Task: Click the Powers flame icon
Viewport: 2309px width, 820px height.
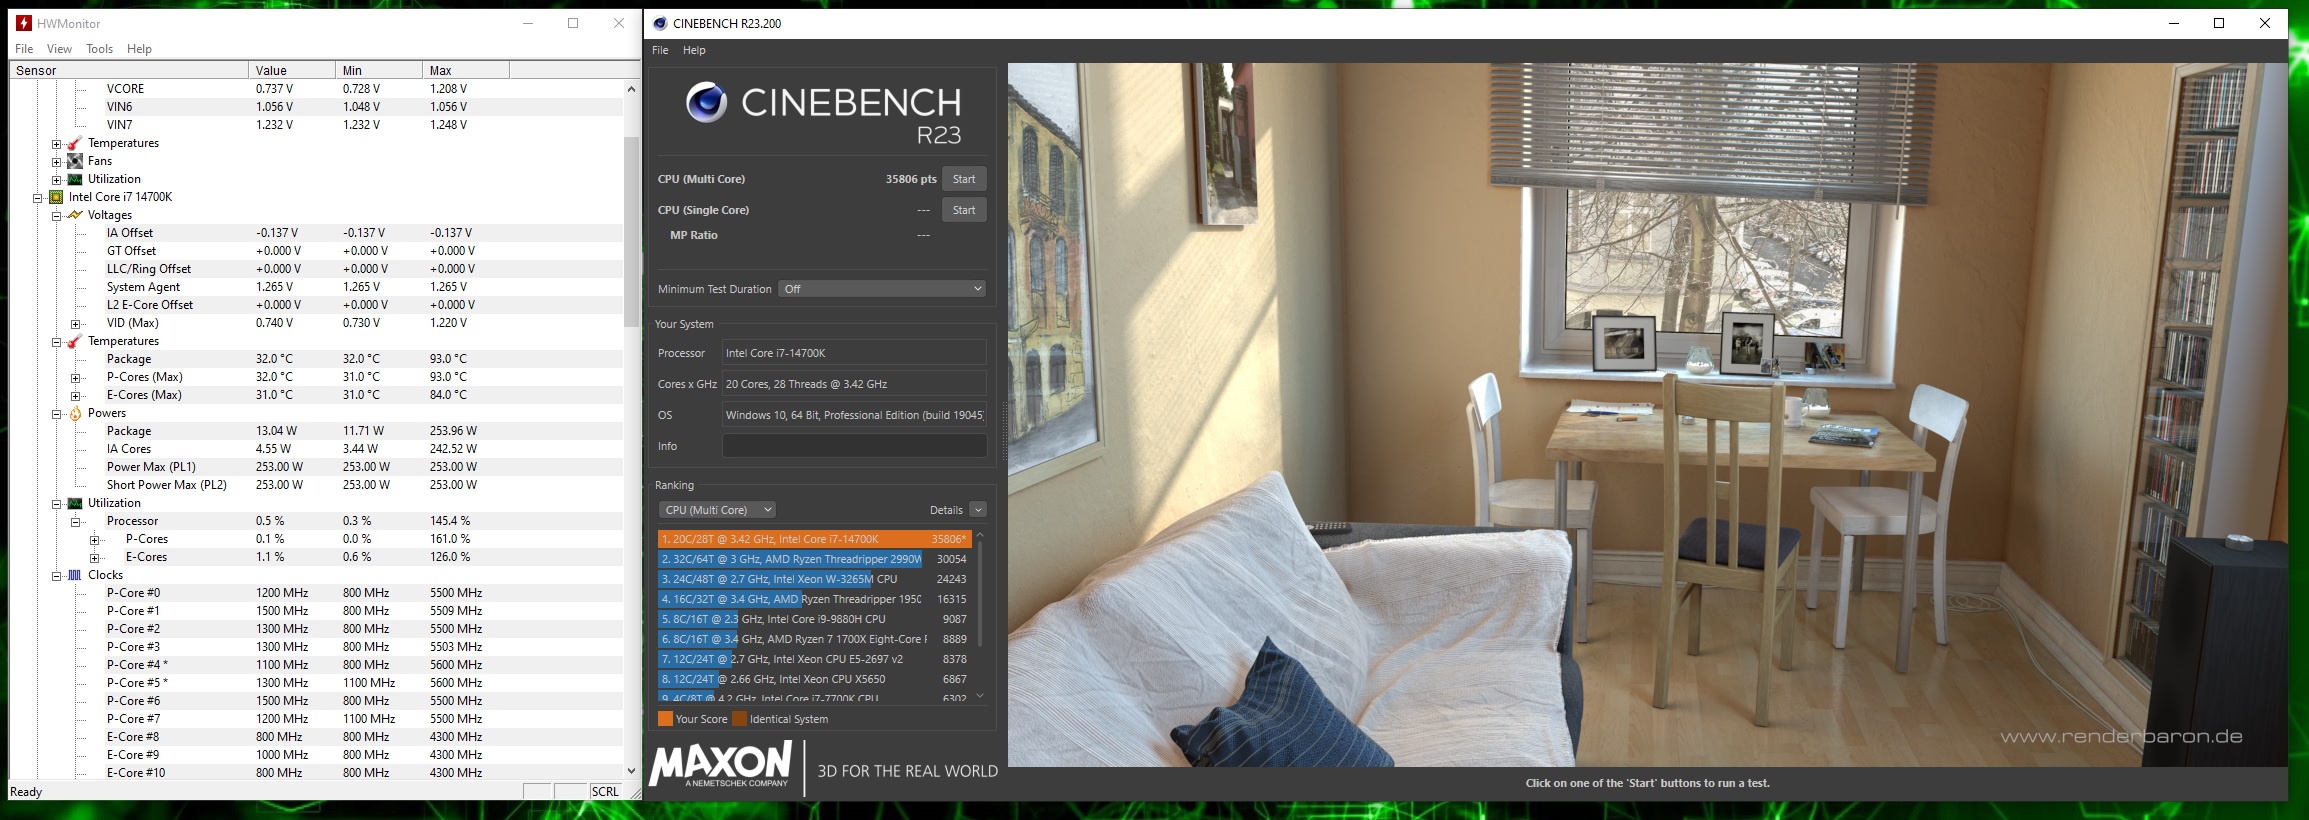Action: coord(75,413)
